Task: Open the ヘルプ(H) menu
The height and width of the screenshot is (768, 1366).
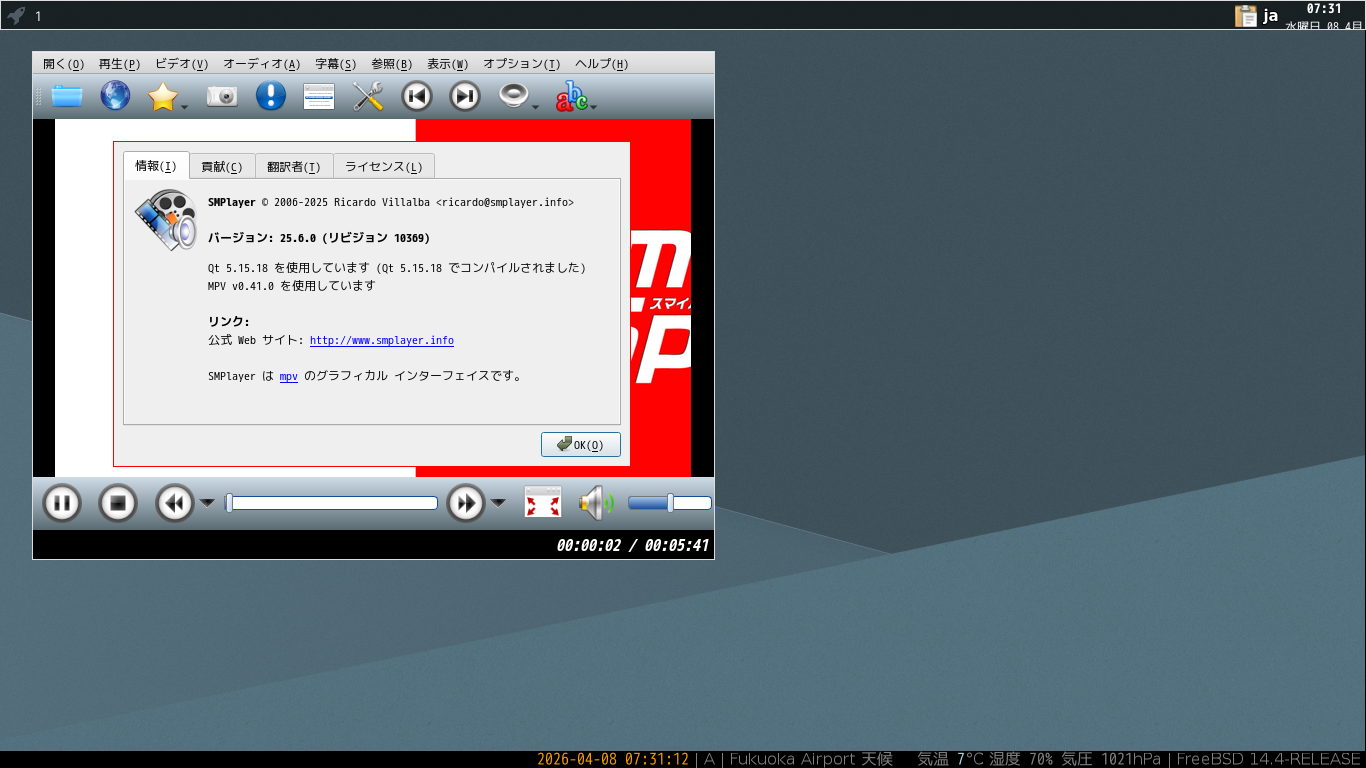Action: 602,64
